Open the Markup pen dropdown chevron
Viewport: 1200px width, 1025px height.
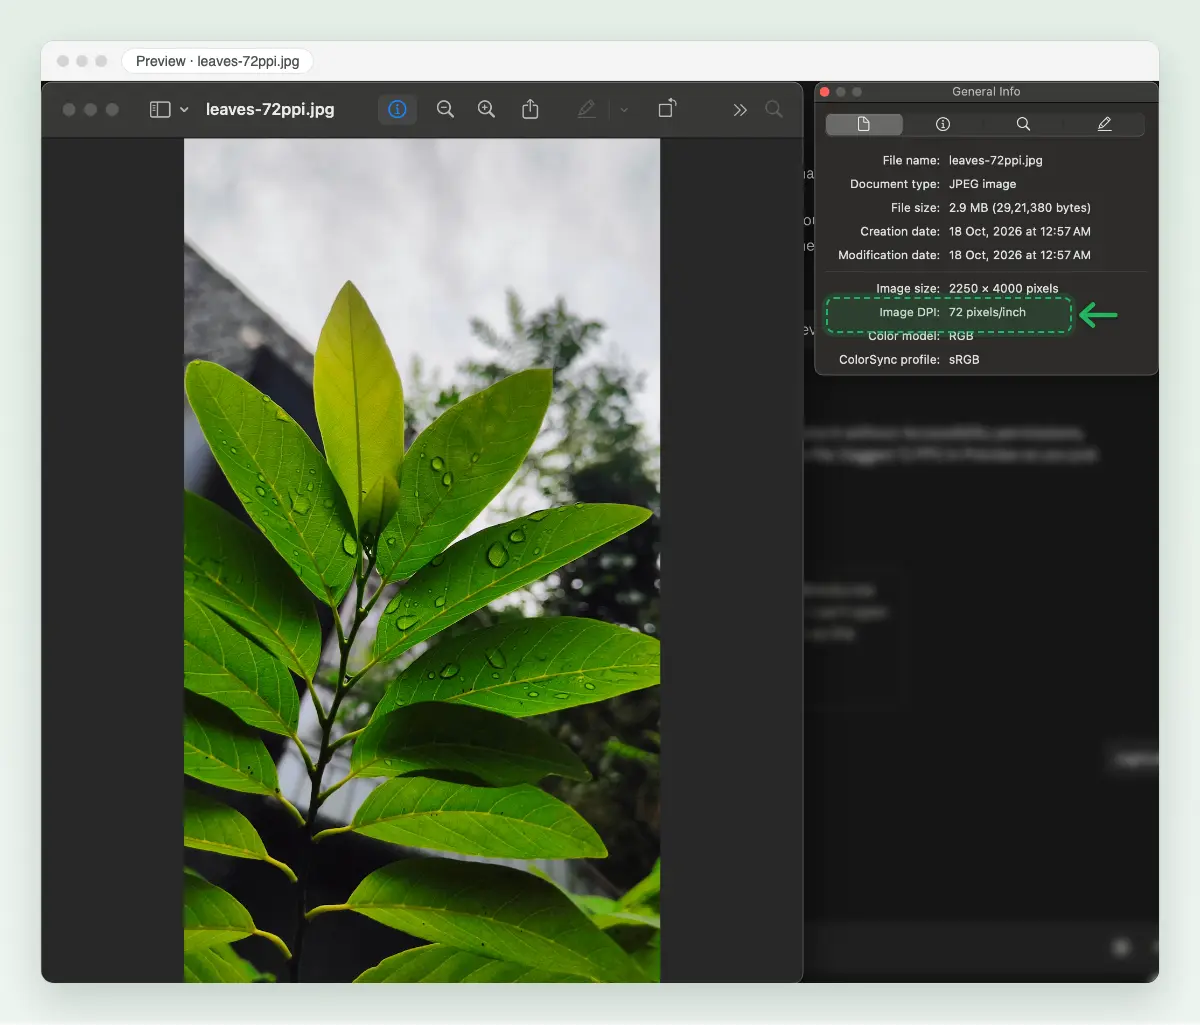[624, 110]
